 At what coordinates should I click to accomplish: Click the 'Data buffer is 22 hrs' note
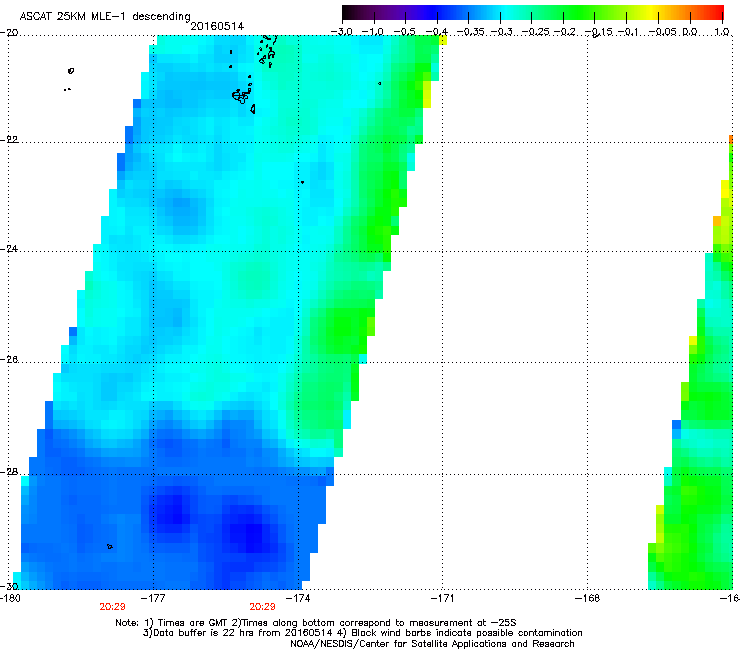pyautogui.click(x=362, y=633)
